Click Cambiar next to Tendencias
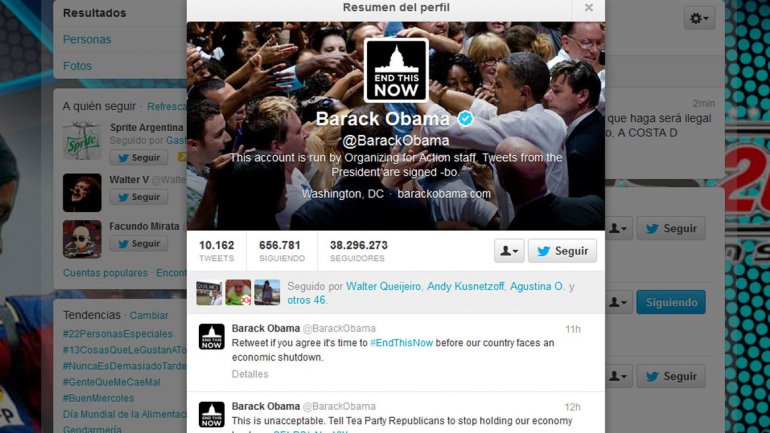 (x=149, y=316)
